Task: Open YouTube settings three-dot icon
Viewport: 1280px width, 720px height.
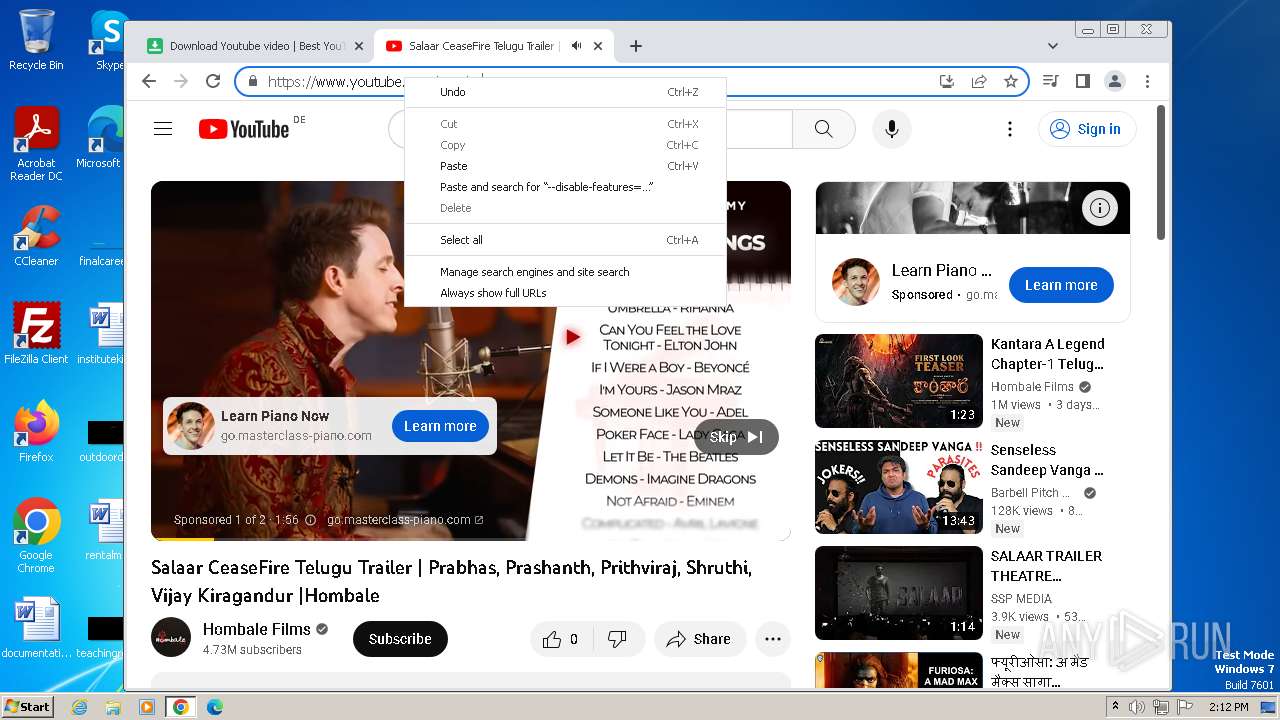Action: pyautogui.click(x=1010, y=129)
